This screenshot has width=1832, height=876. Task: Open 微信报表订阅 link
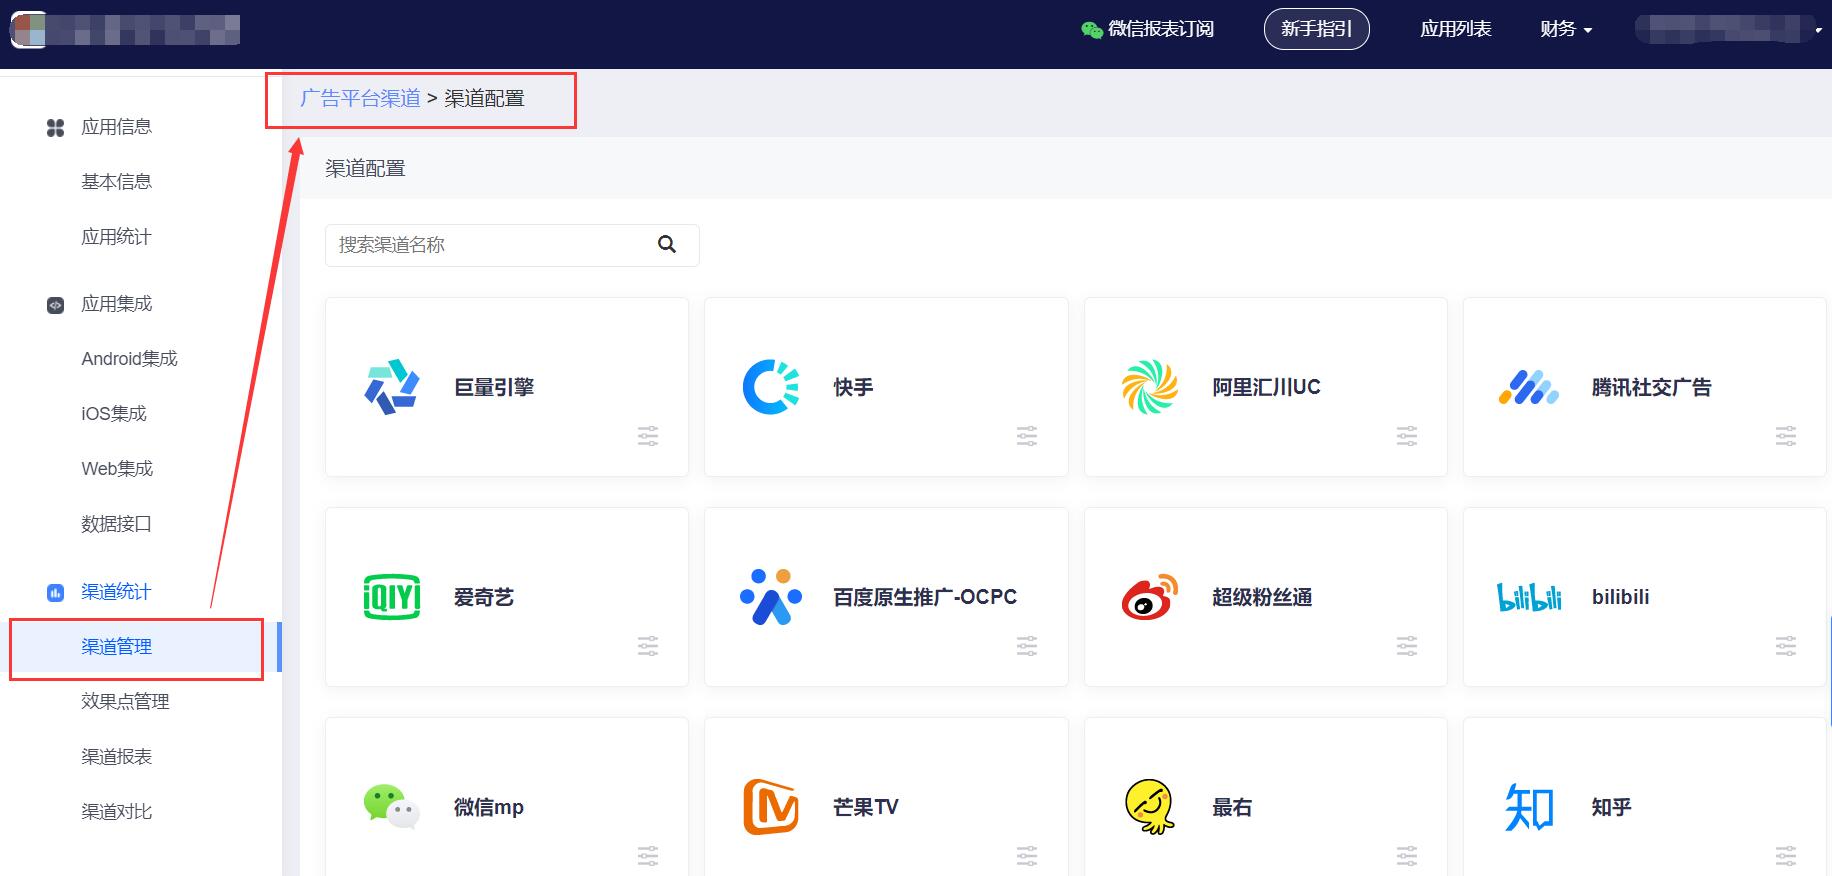pyautogui.click(x=1160, y=29)
